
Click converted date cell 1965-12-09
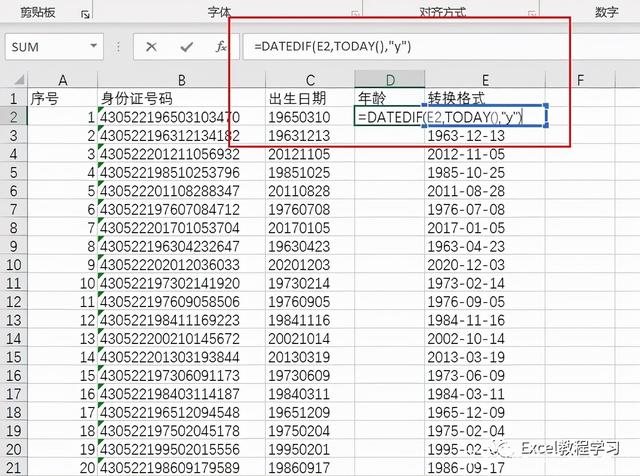click(x=485, y=412)
